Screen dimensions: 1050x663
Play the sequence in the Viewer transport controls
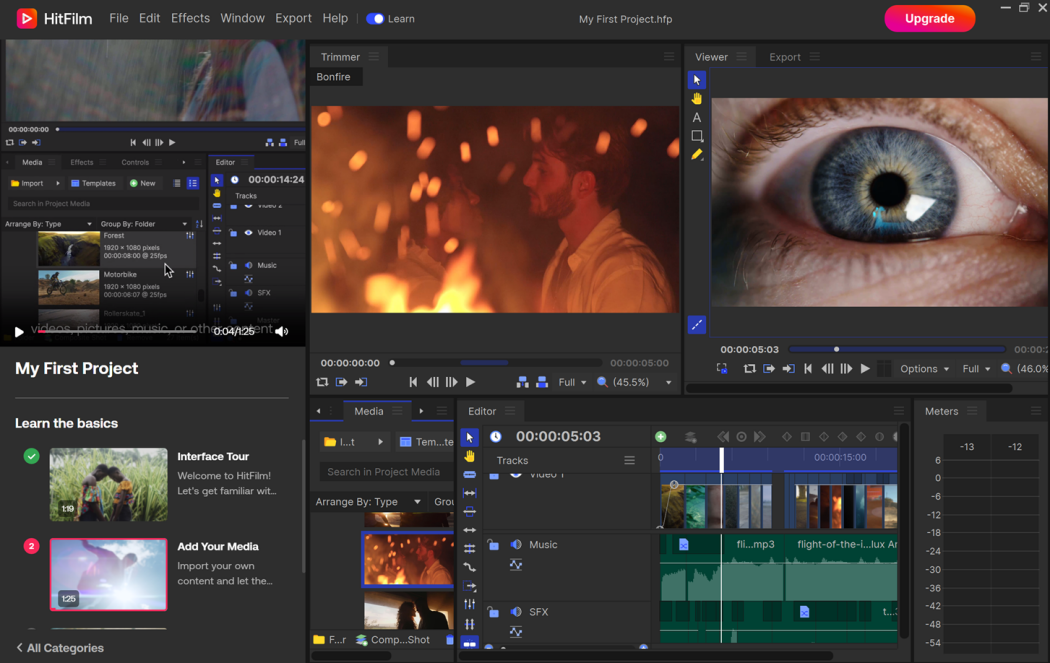pyautogui.click(x=865, y=368)
